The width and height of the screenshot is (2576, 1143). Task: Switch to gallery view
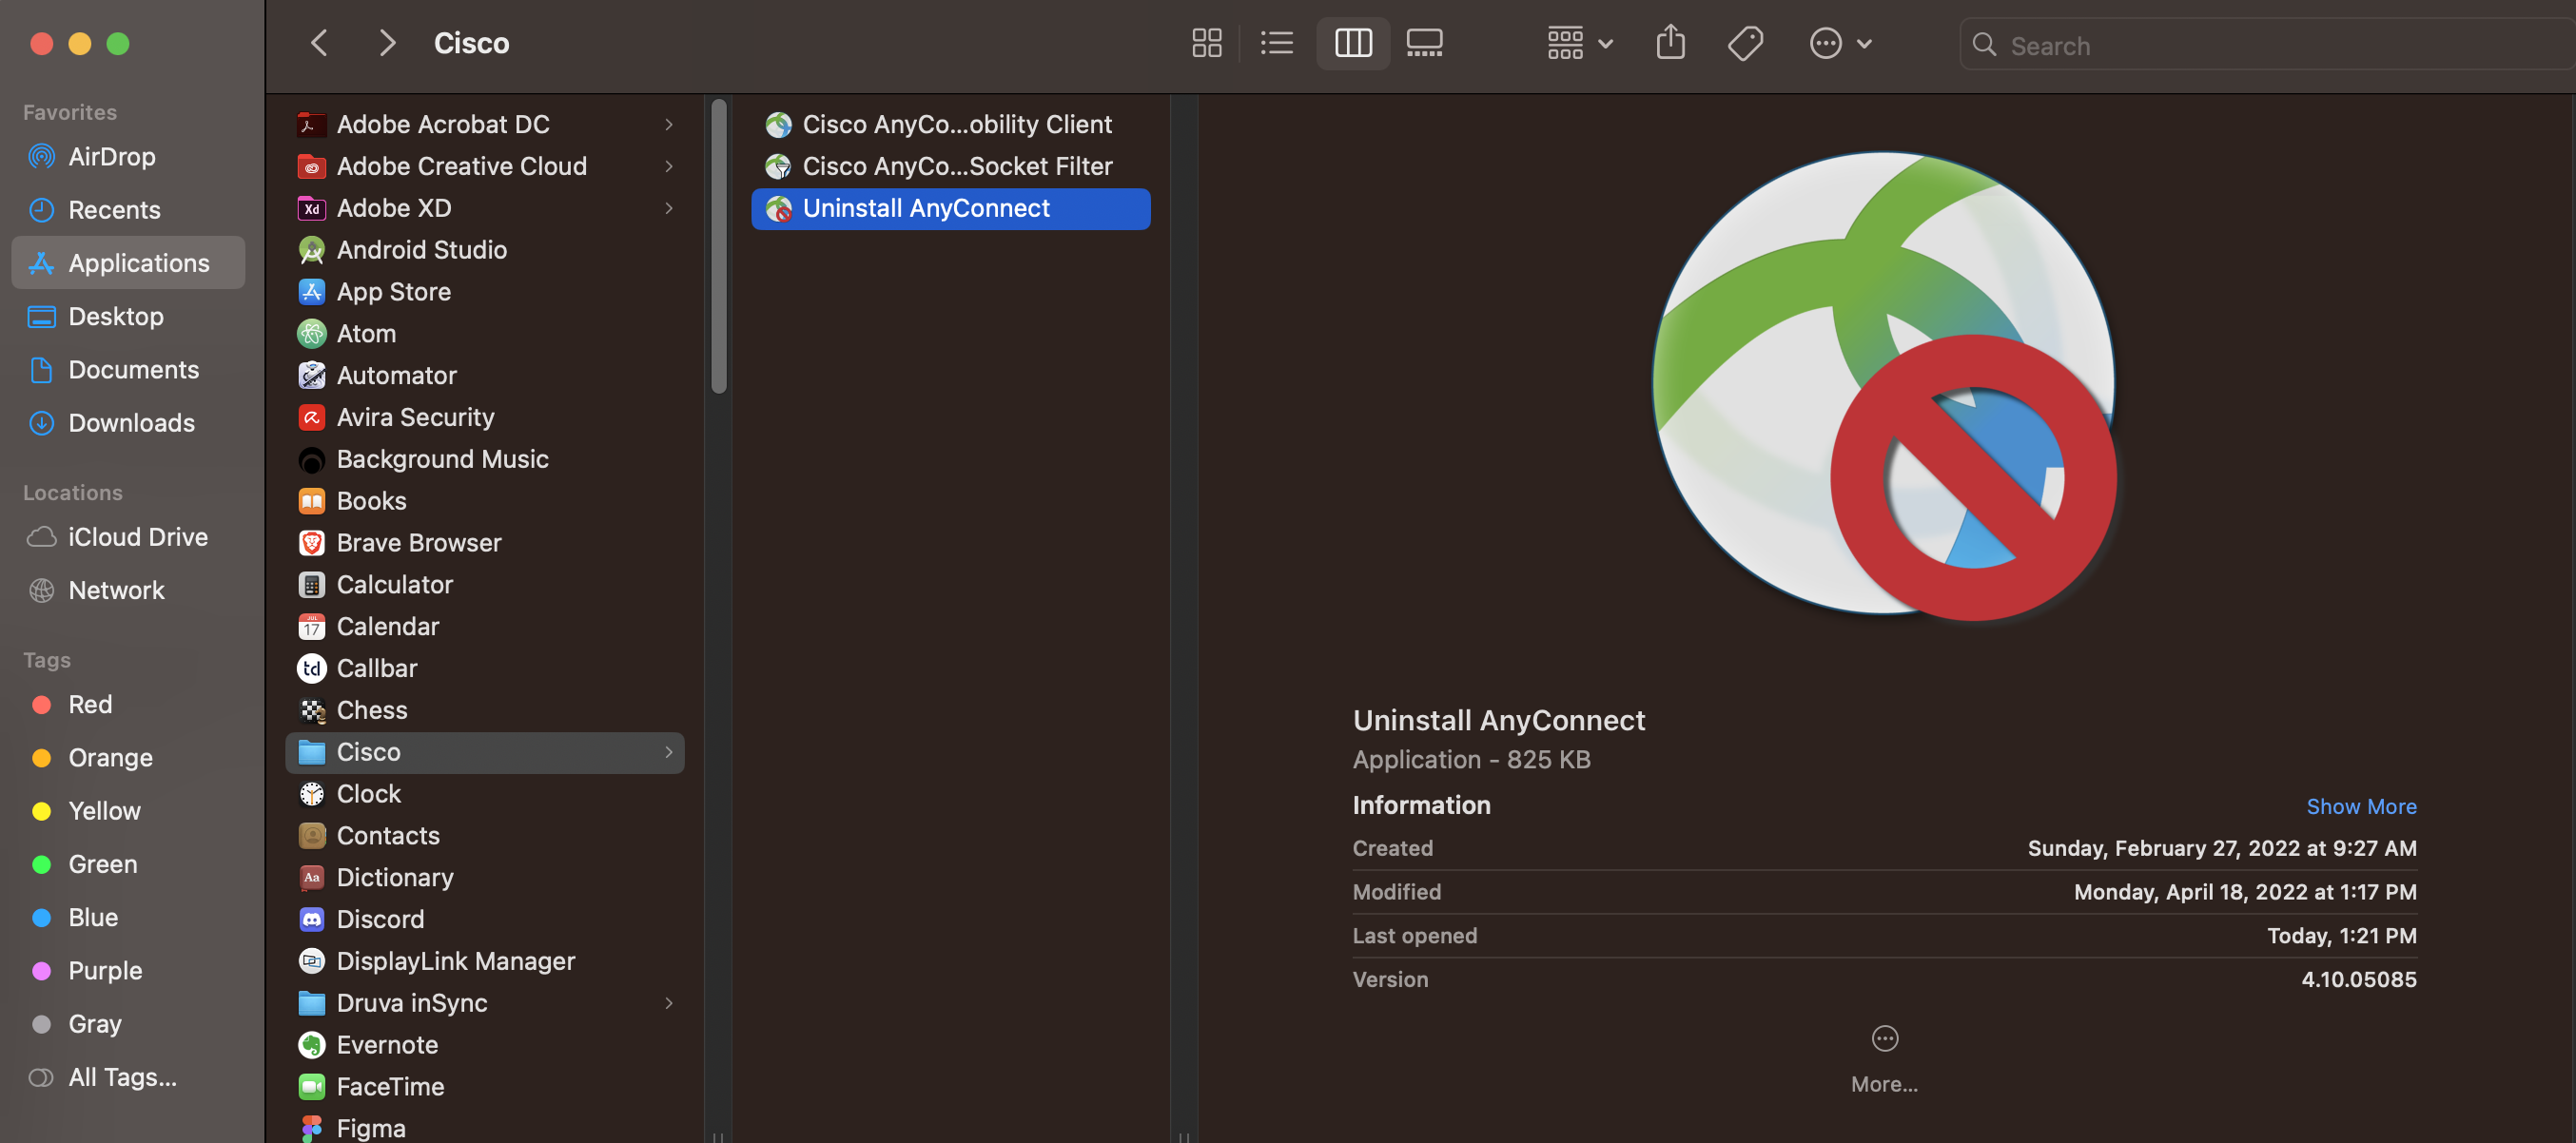pos(1424,43)
